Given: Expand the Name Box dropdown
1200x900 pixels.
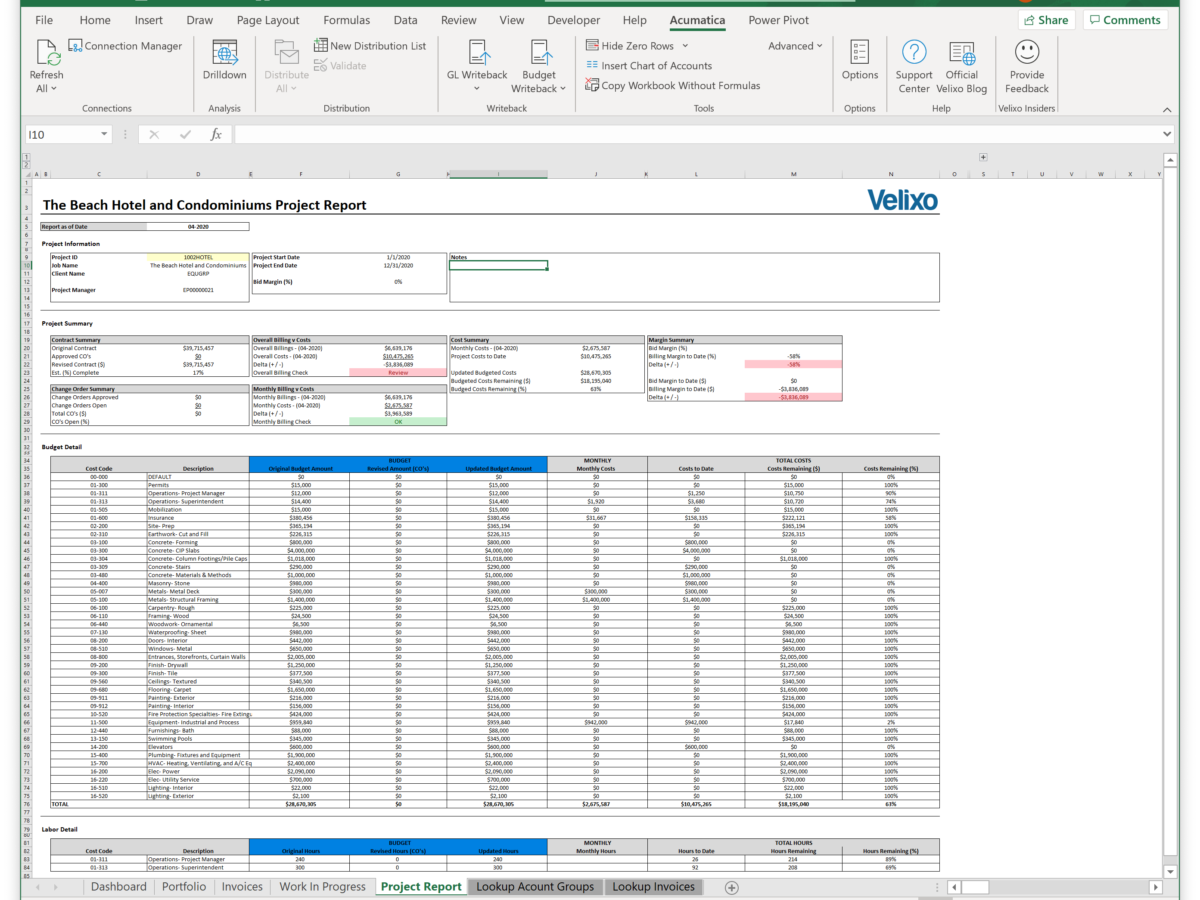Looking at the screenshot, I should pos(103,132).
